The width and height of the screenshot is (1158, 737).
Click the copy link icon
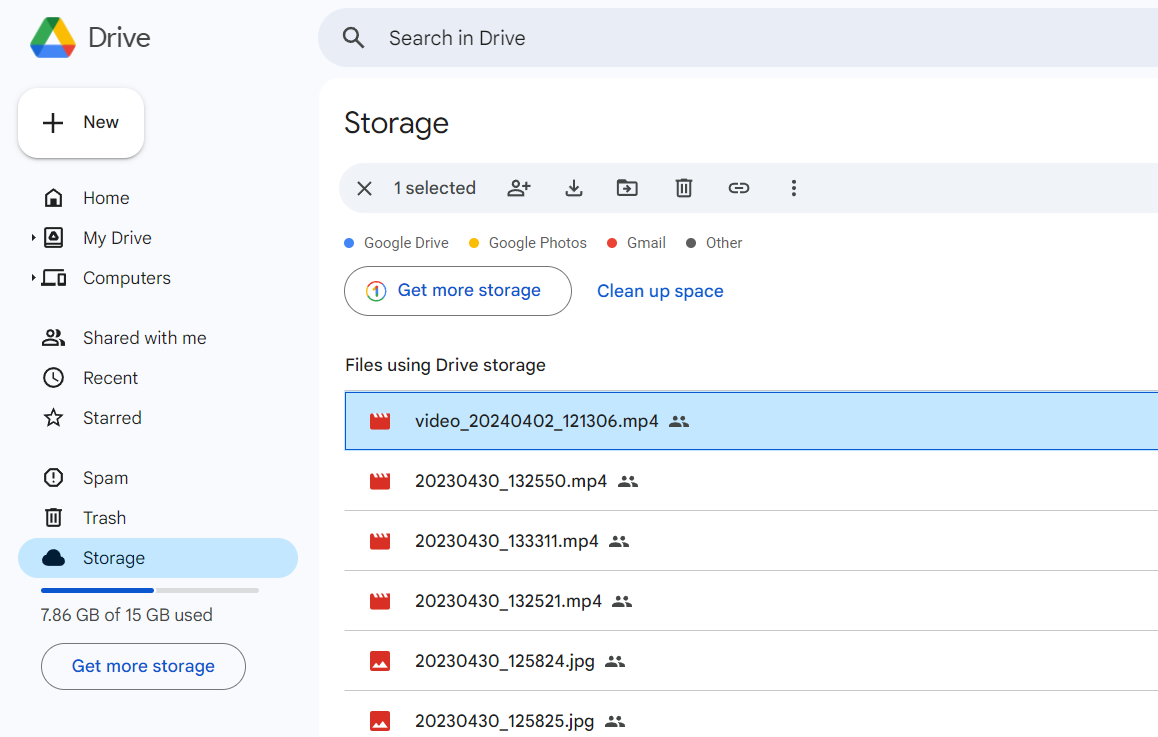point(738,188)
